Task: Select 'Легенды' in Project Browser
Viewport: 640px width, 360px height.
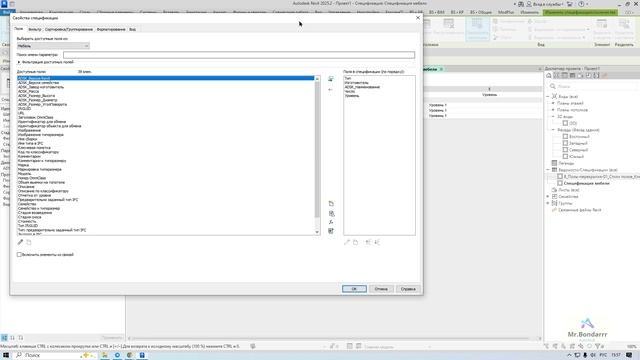Action: [x=566, y=163]
